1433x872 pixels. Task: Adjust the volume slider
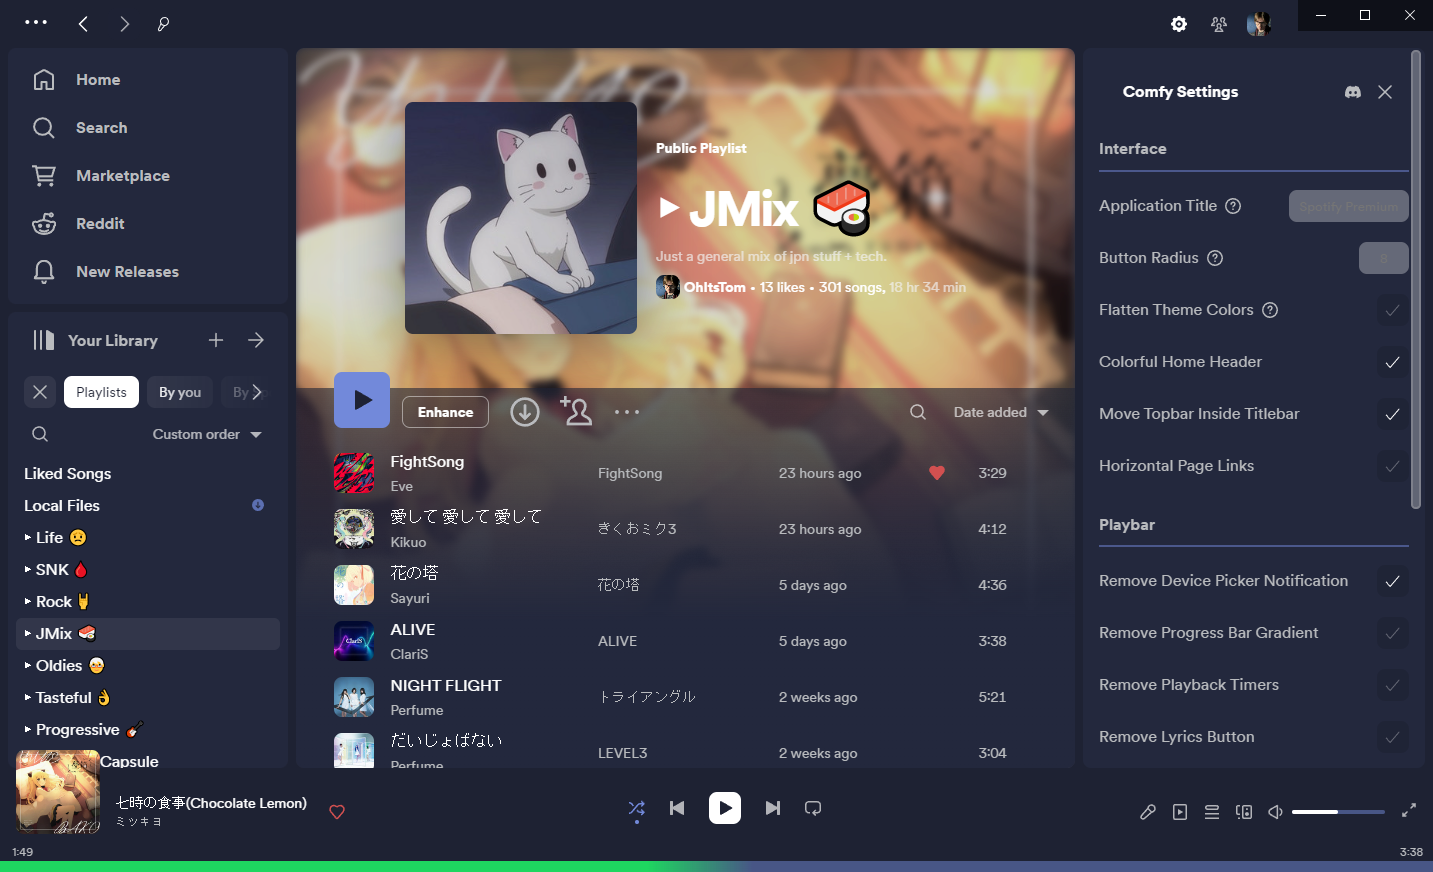point(1338,812)
